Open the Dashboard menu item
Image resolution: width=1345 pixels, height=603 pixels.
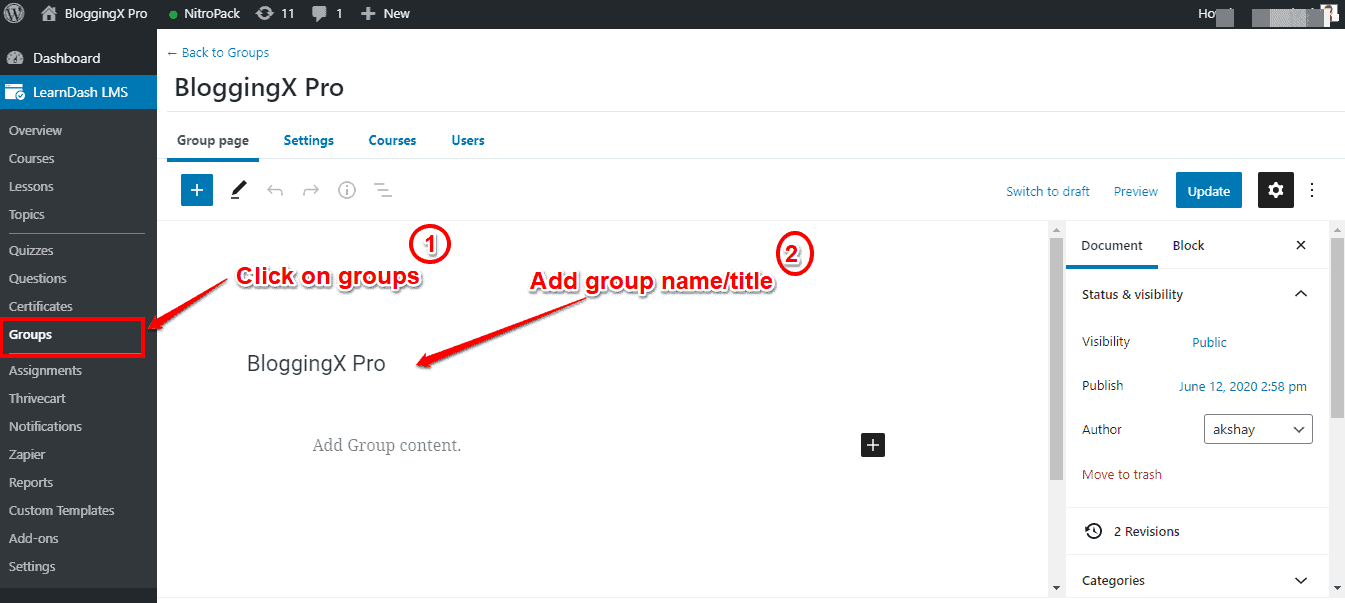pyautogui.click(x=66, y=58)
